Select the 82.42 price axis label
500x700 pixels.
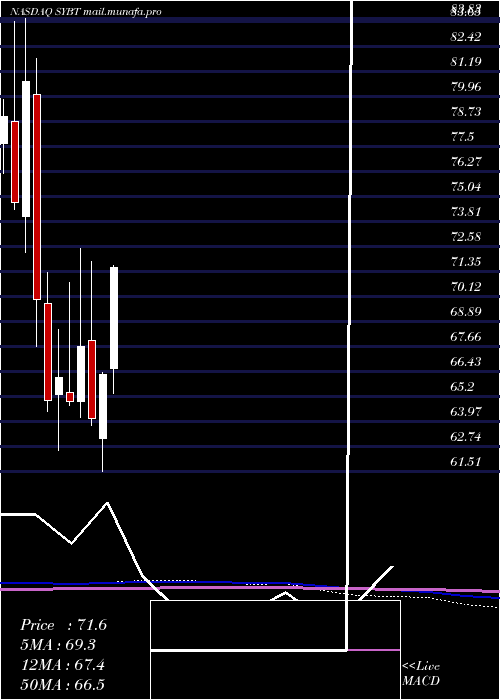(466, 37)
